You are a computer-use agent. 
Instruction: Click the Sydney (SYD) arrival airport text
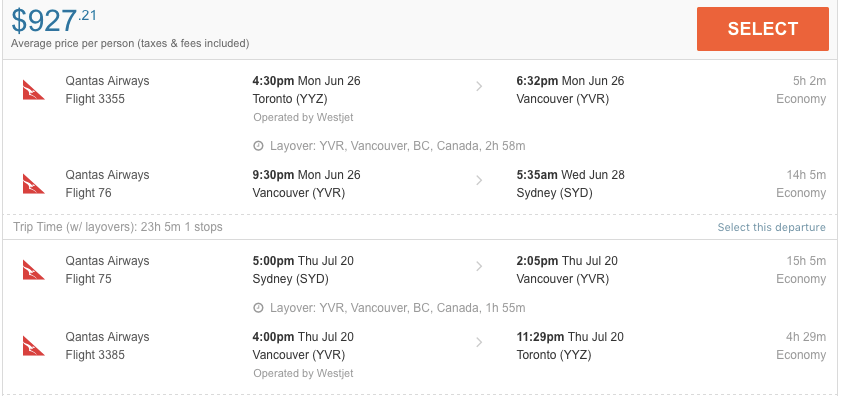tap(554, 193)
